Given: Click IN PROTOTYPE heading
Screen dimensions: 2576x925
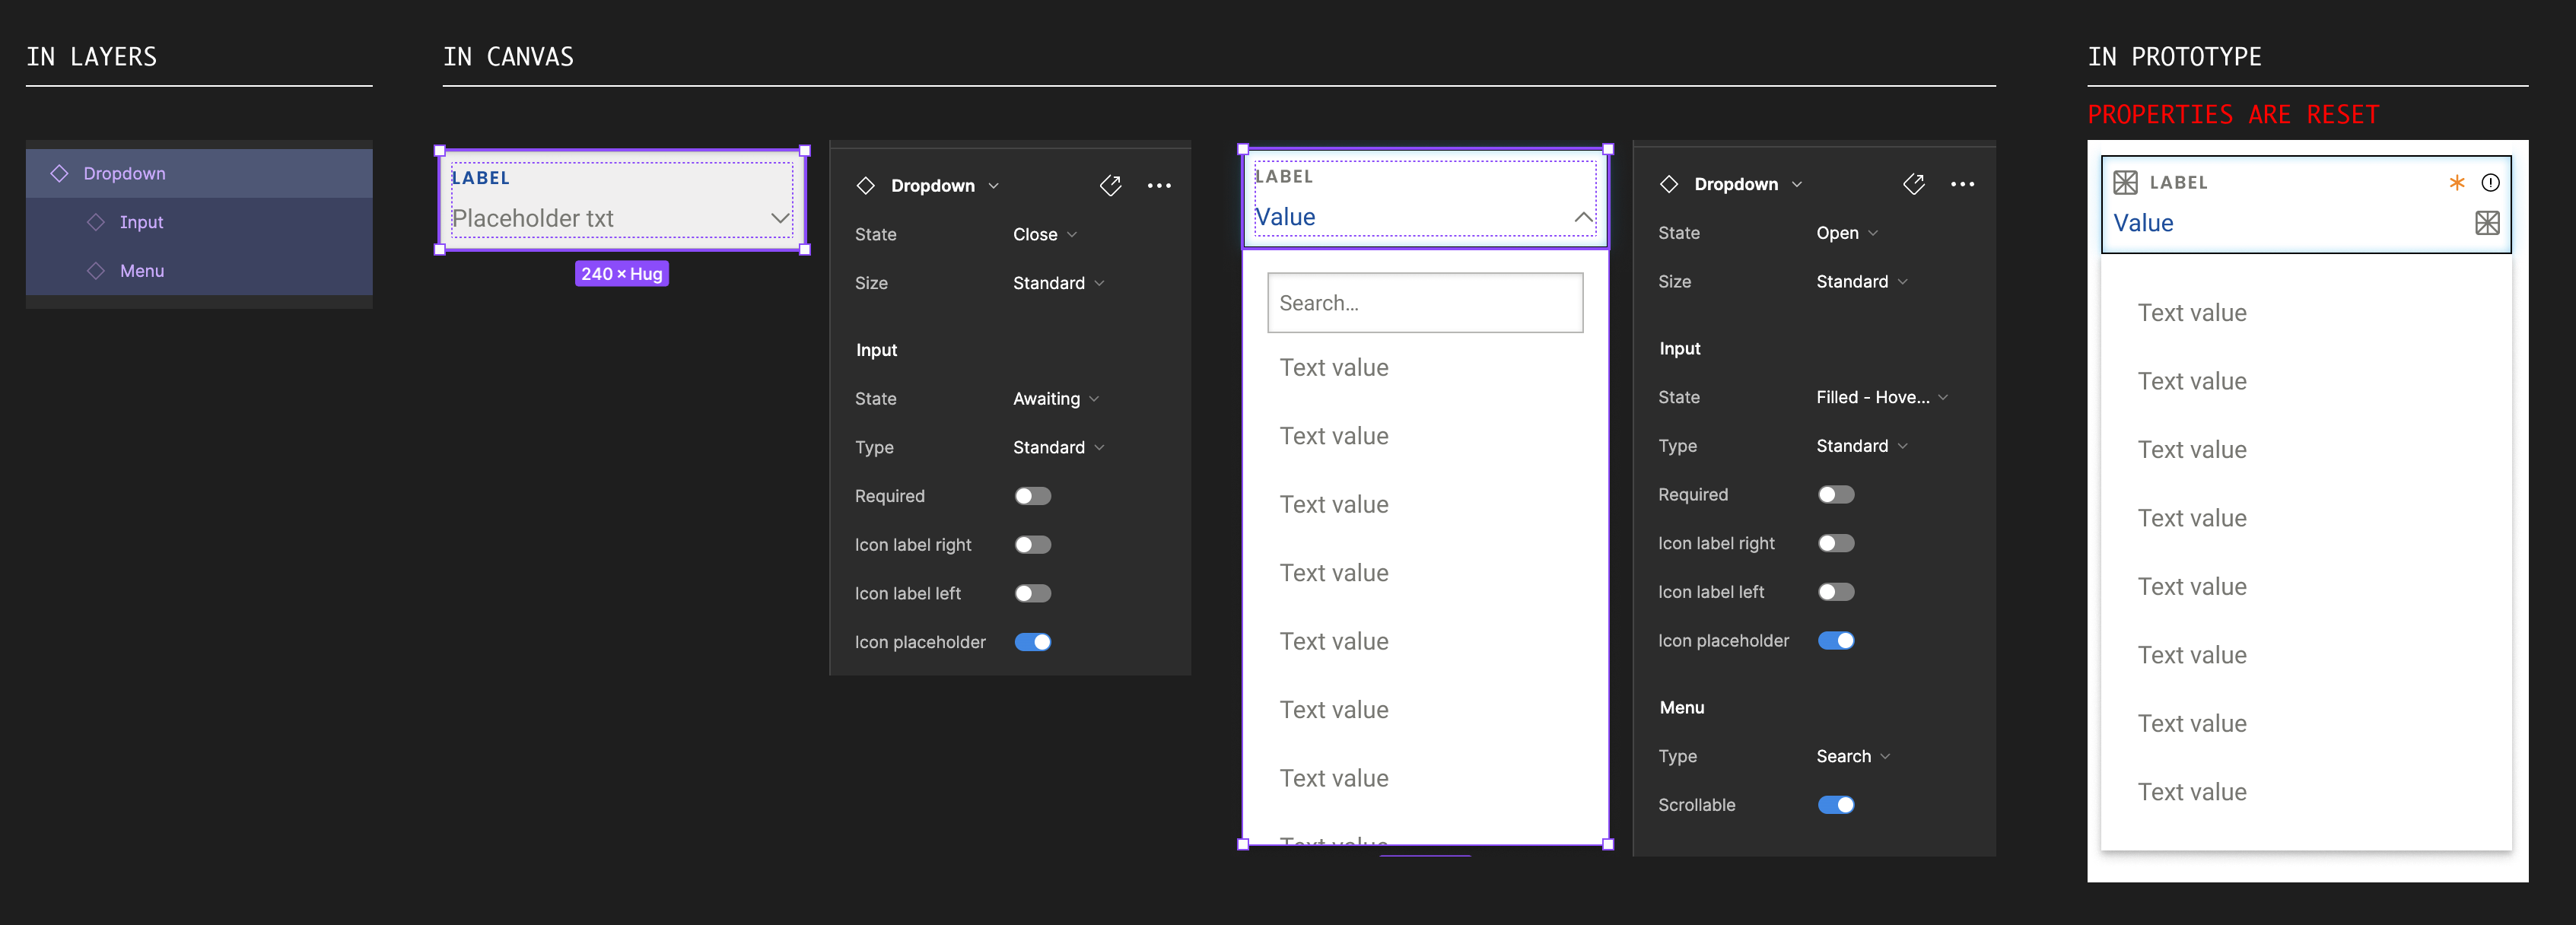Looking at the screenshot, I should point(2174,57).
